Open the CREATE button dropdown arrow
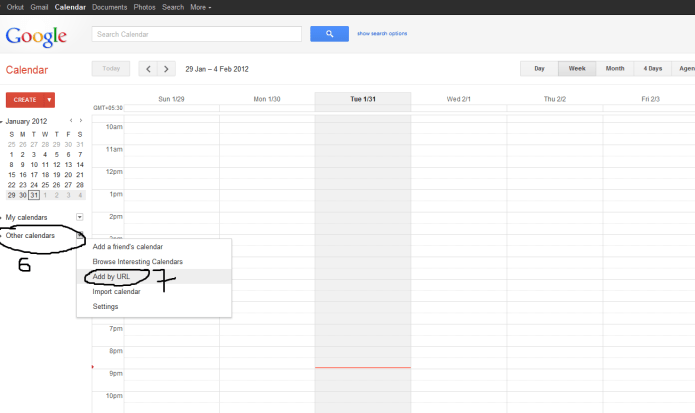This screenshot has width=695, height=413. tap(49, 100)
